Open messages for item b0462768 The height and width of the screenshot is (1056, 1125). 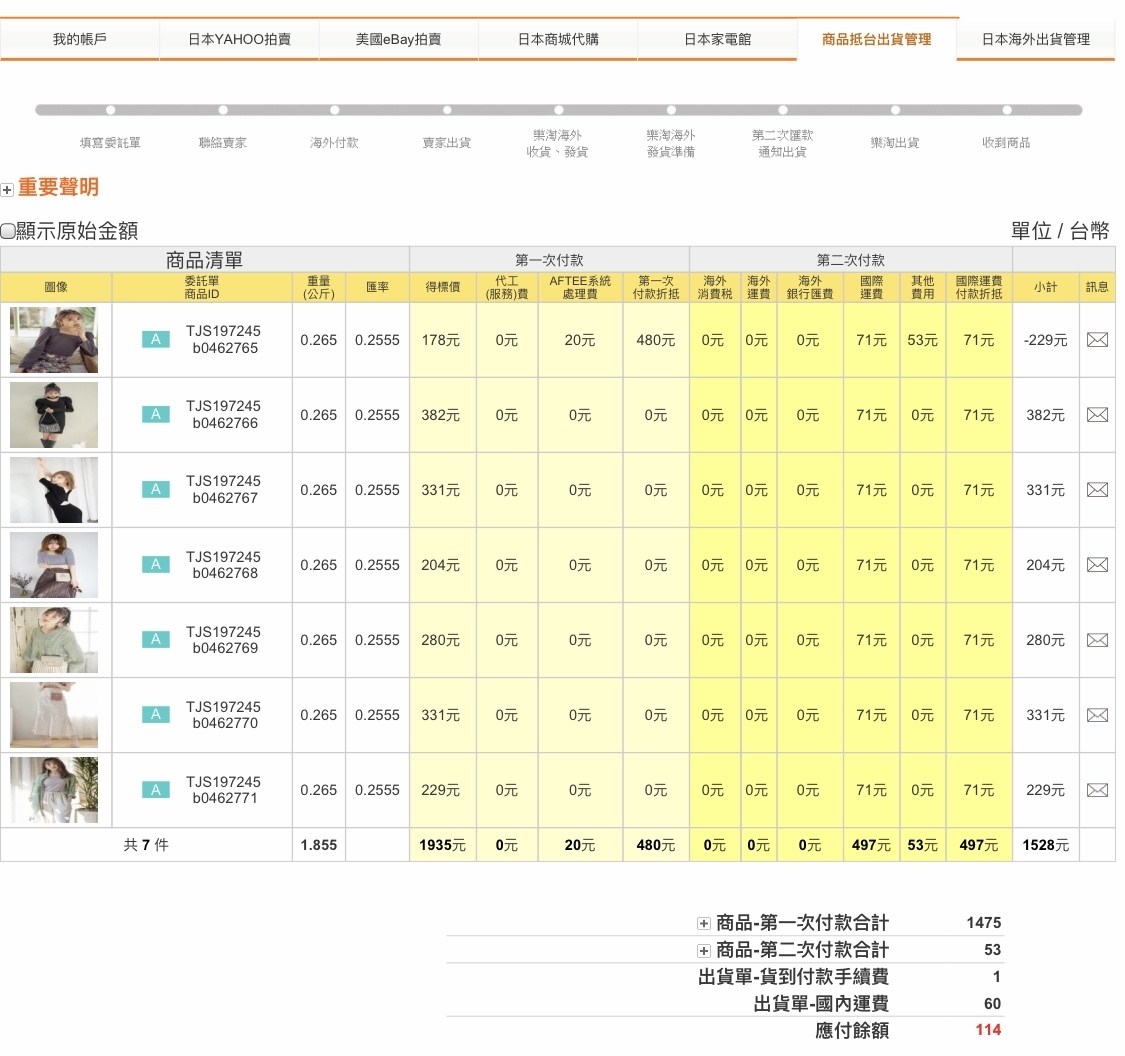(1096, 565)
